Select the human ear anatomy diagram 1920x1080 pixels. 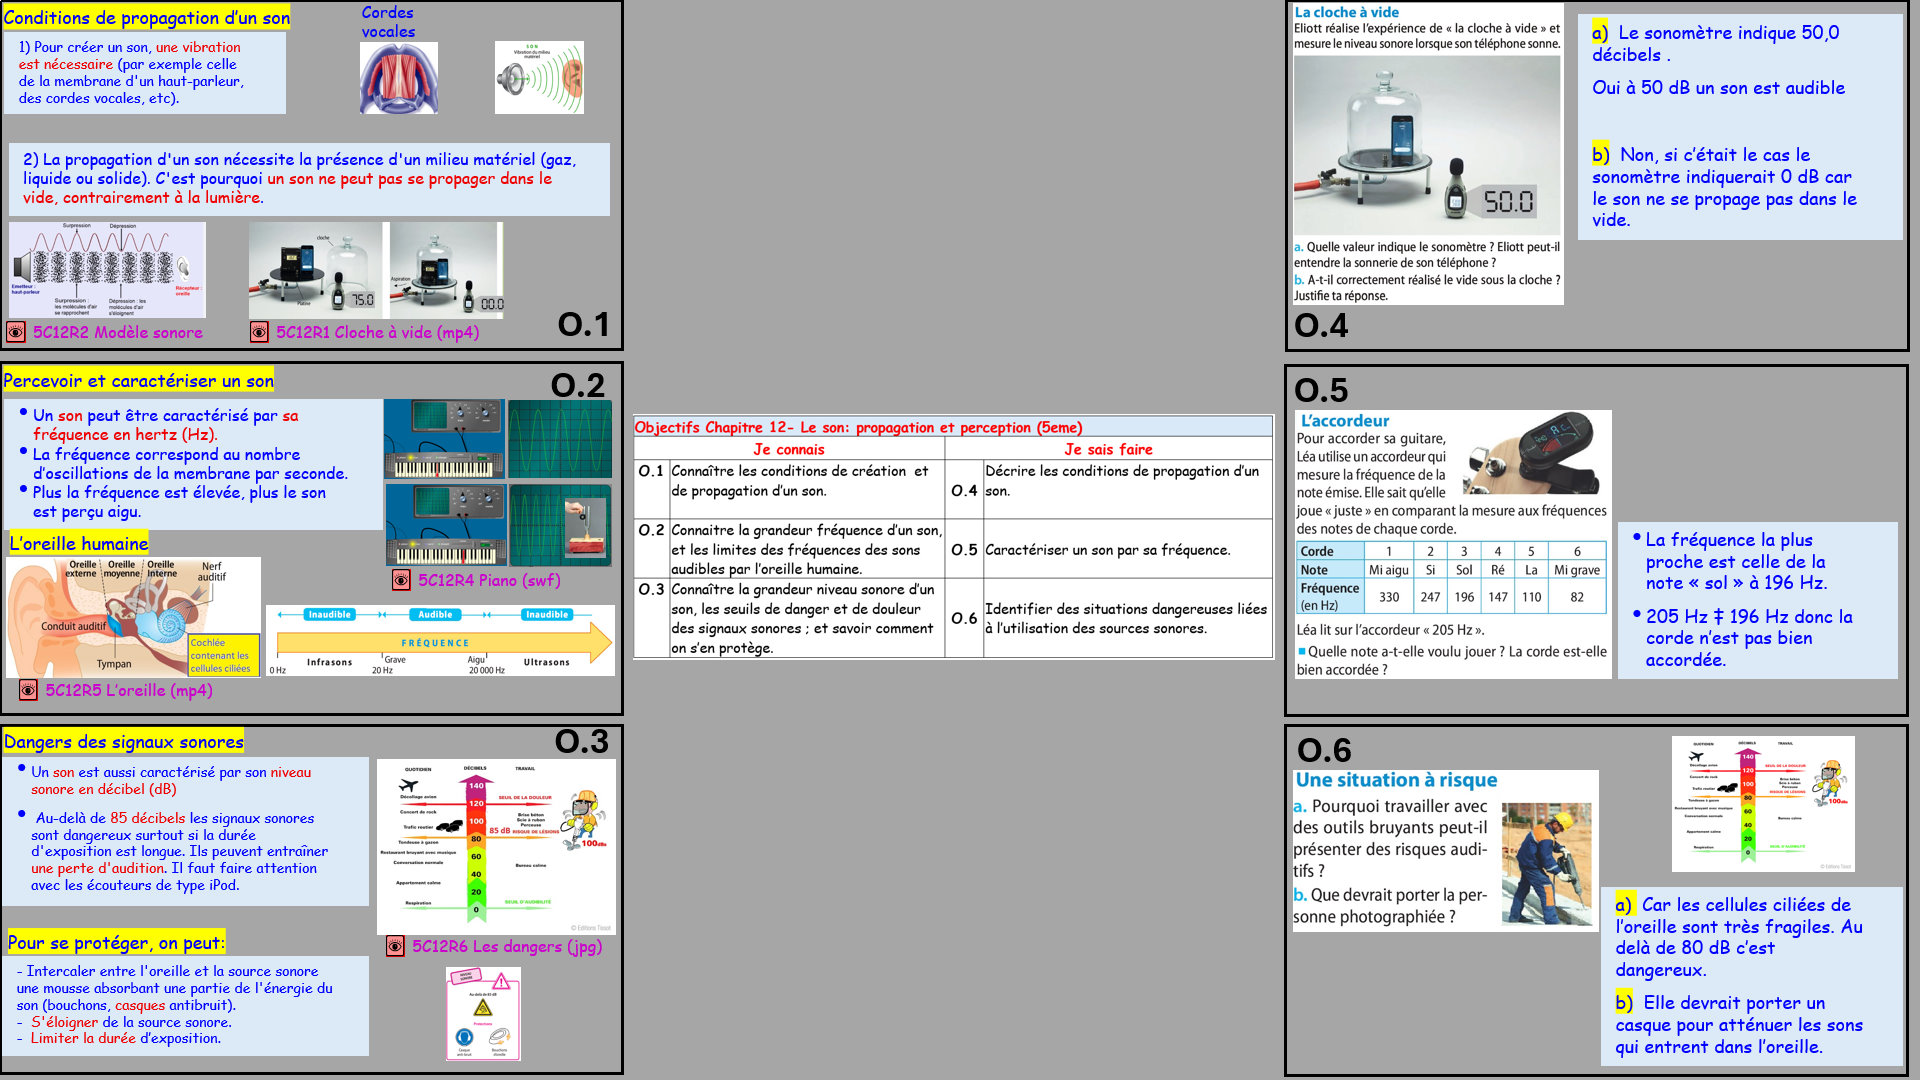tap(133, 617)
